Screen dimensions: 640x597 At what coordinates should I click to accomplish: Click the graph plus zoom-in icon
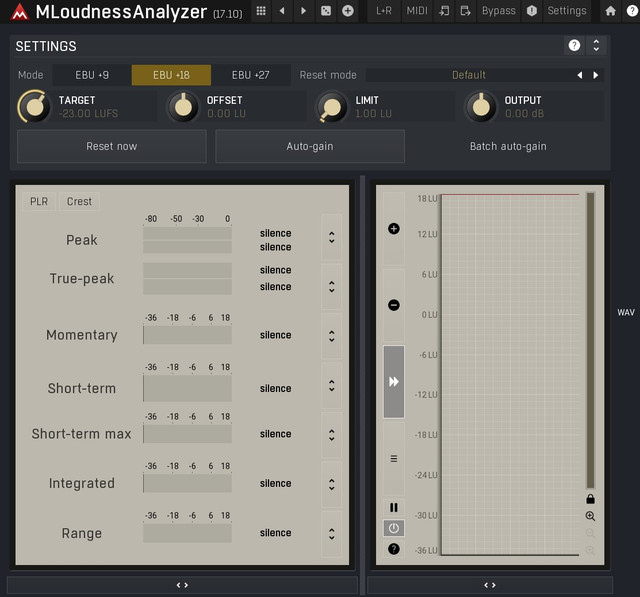click(x=393, y=229)
